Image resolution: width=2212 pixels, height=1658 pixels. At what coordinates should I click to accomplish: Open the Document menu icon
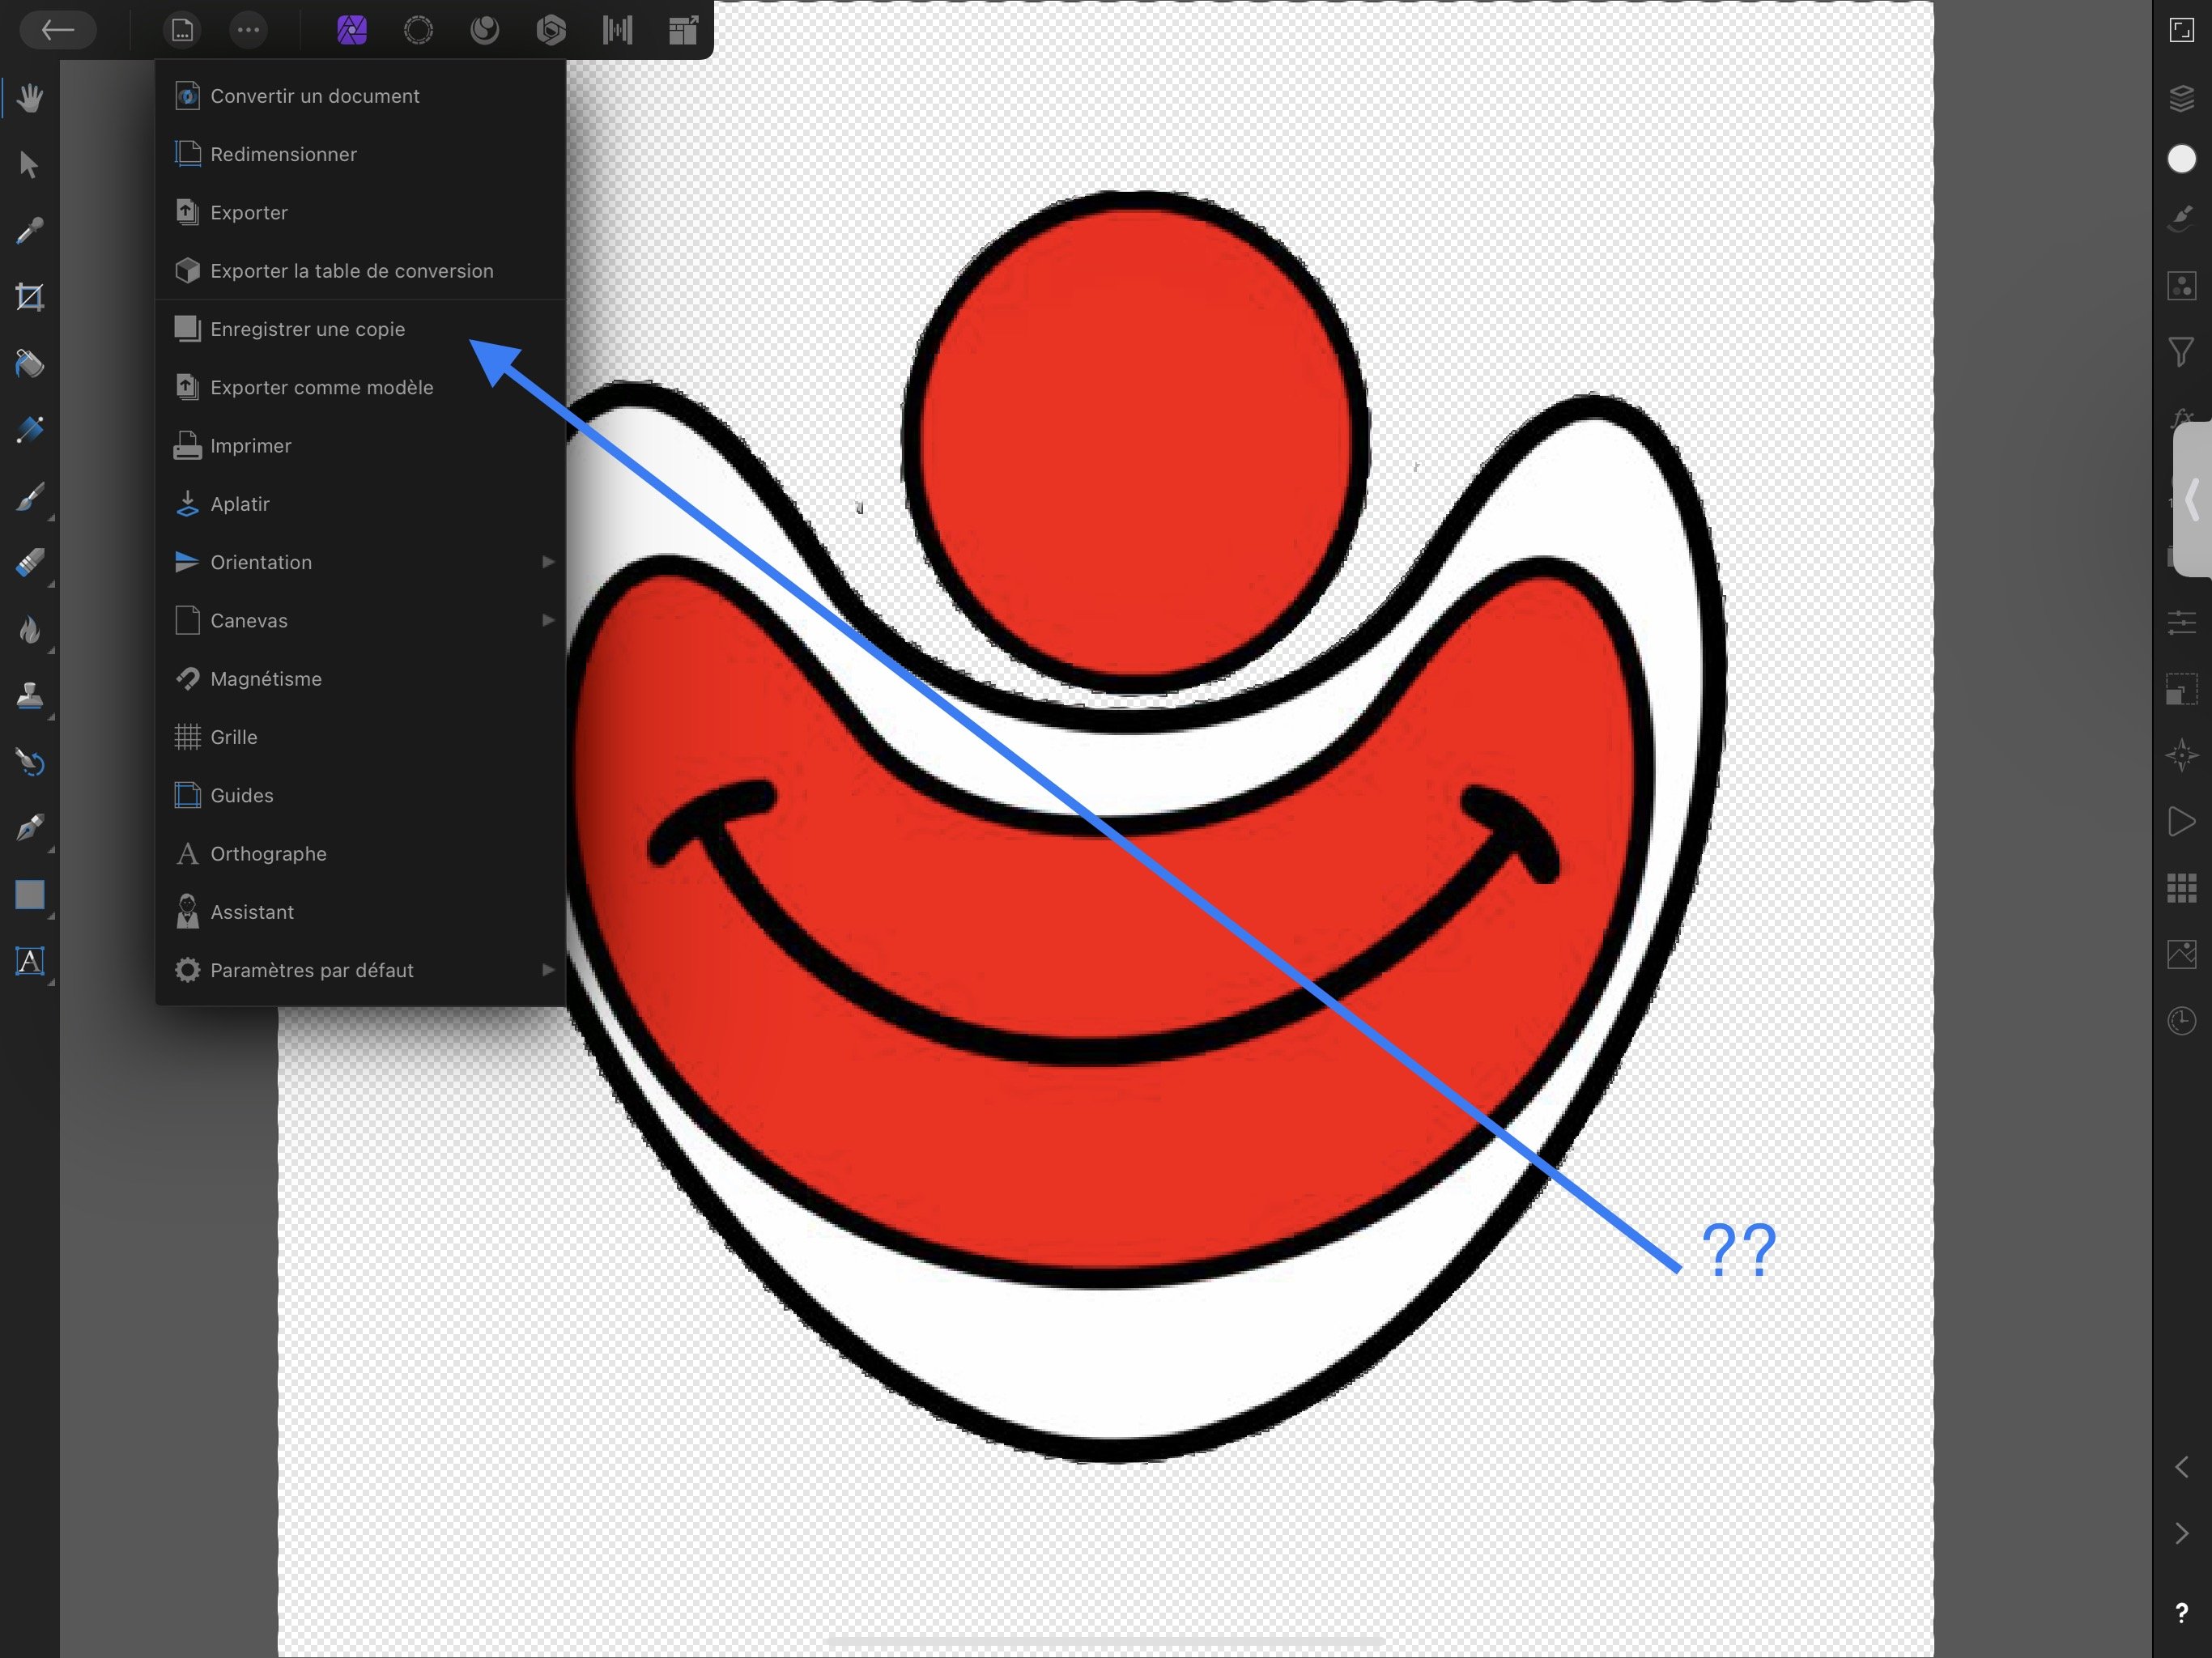click(x=182, y=30)
